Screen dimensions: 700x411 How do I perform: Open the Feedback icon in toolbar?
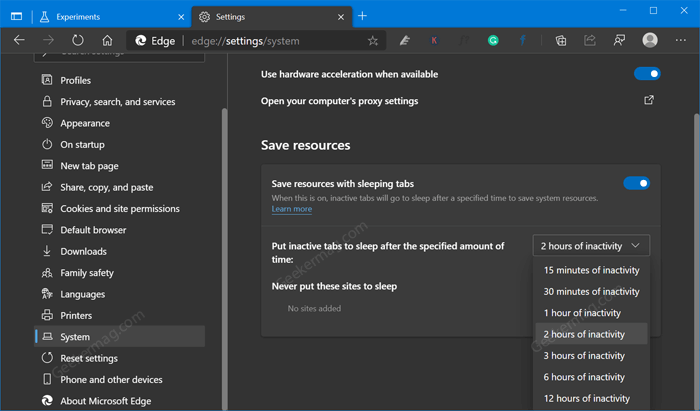(x=619, y=41)
